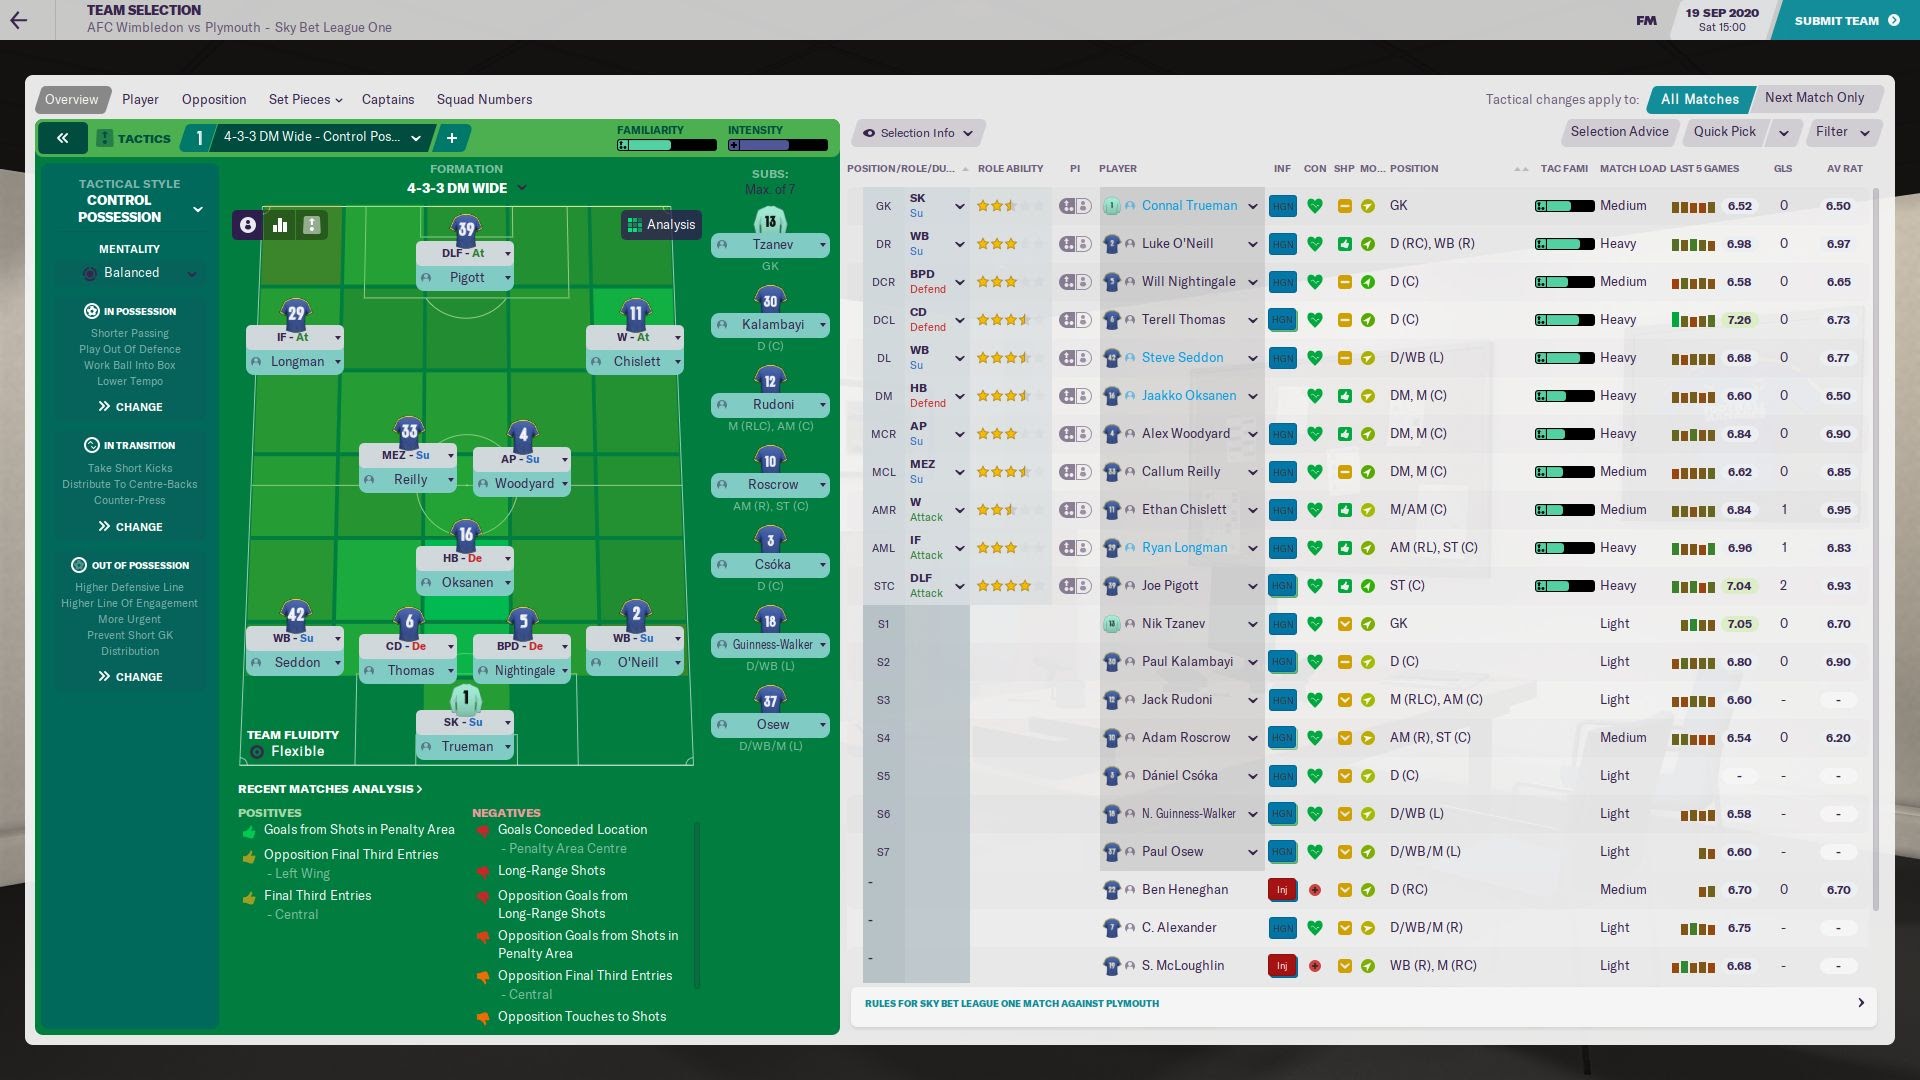Toggle the Next Match Only tactical changes option
This screenshot has height=1080, width=1920.
pyautogui.click(x=1813, y=98)
